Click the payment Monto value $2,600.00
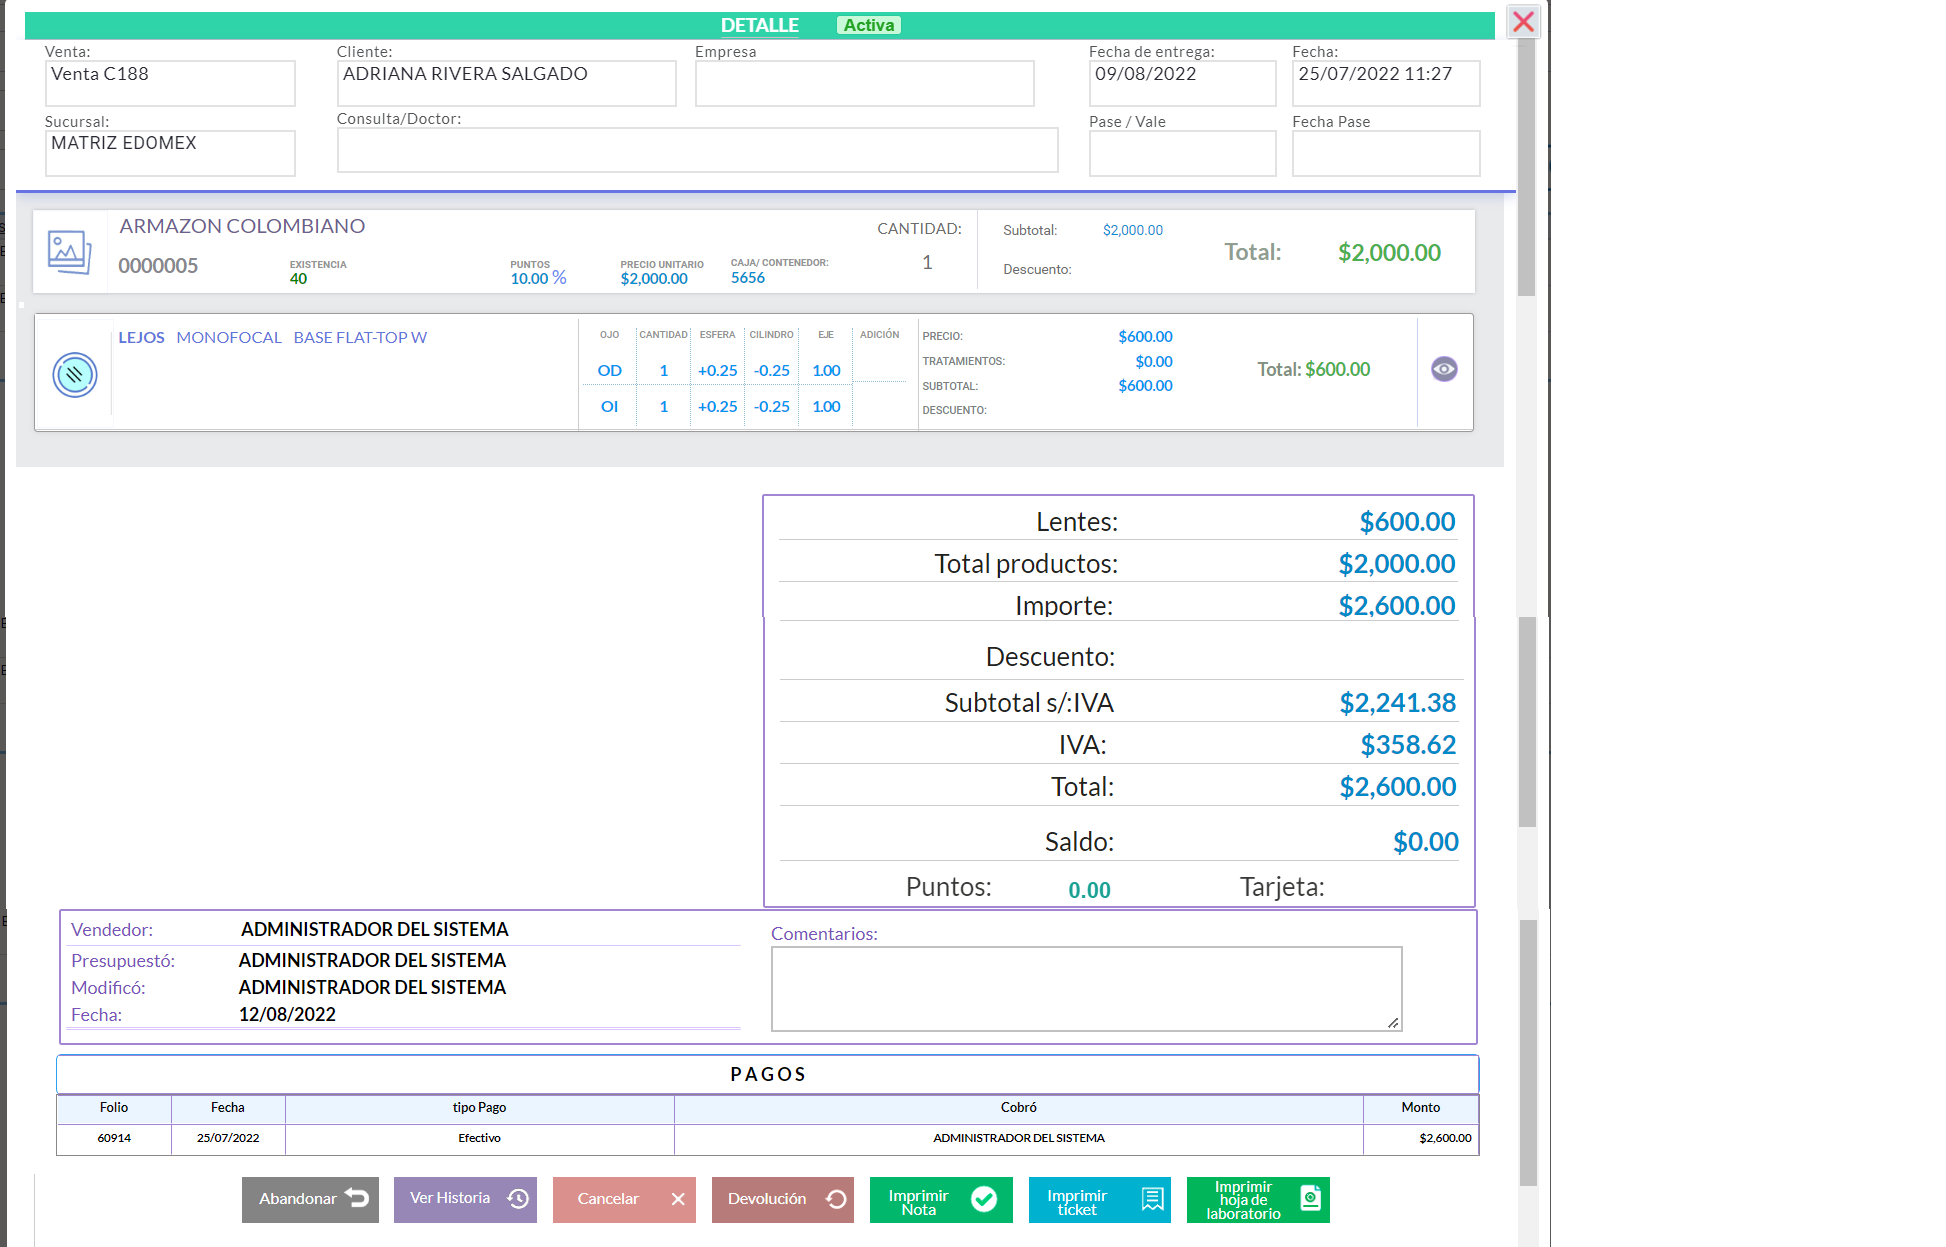Screen dimensions: 1946x1247 [x=1445, y=1139]
